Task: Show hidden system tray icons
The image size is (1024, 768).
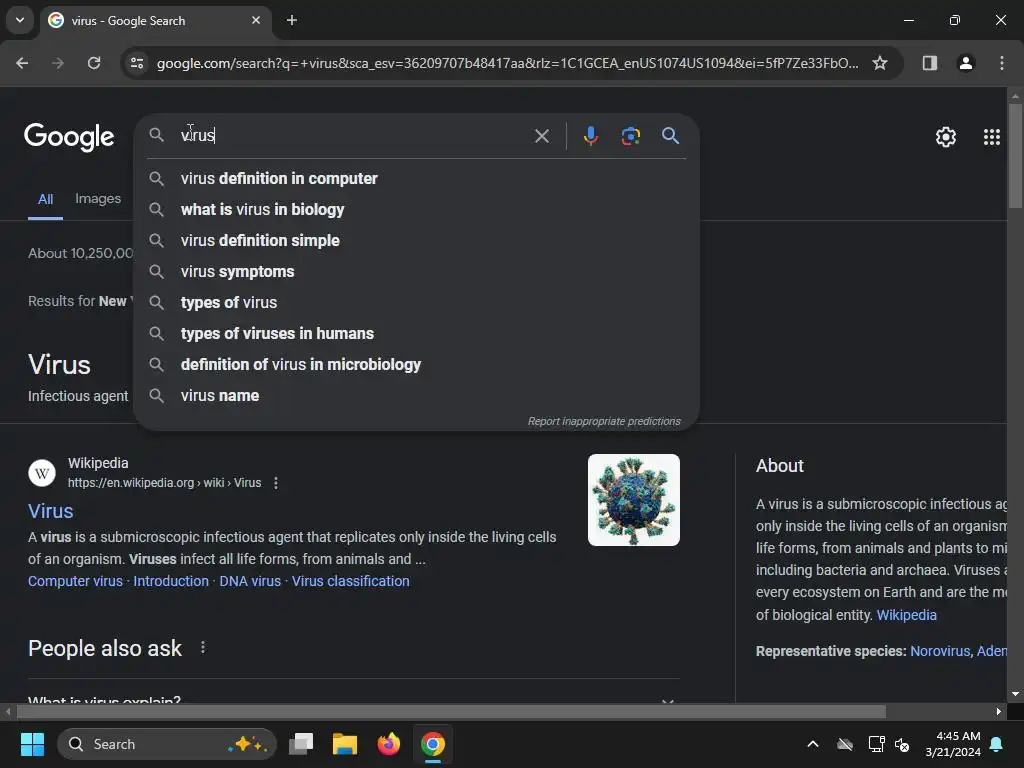Action: click(813, 744)
